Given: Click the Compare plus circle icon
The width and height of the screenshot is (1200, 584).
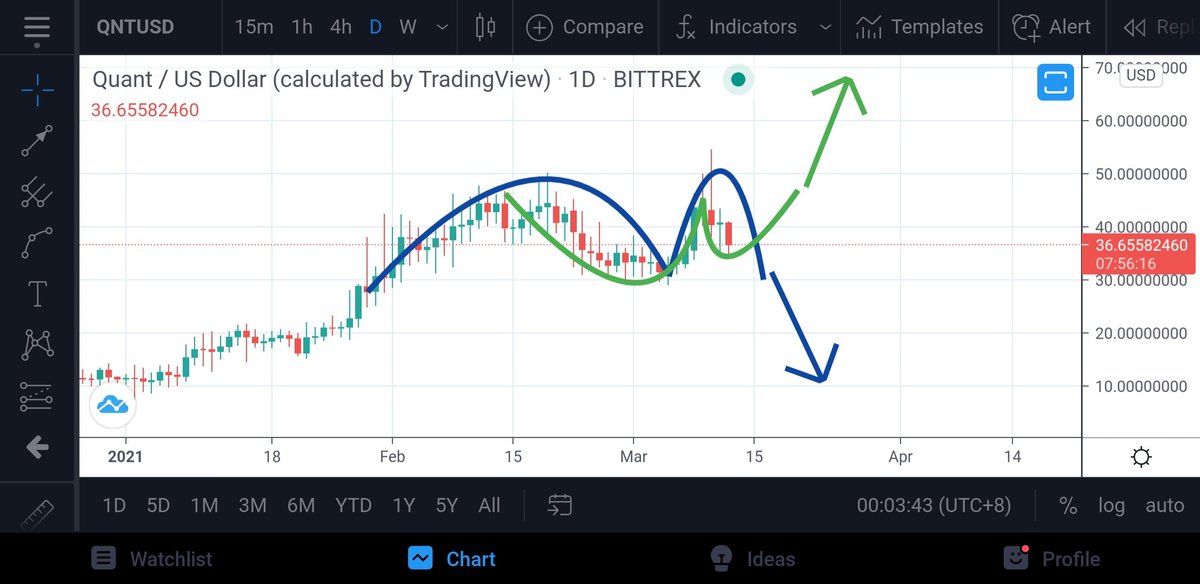Looking at the screenshot, I should click(540, 27).
